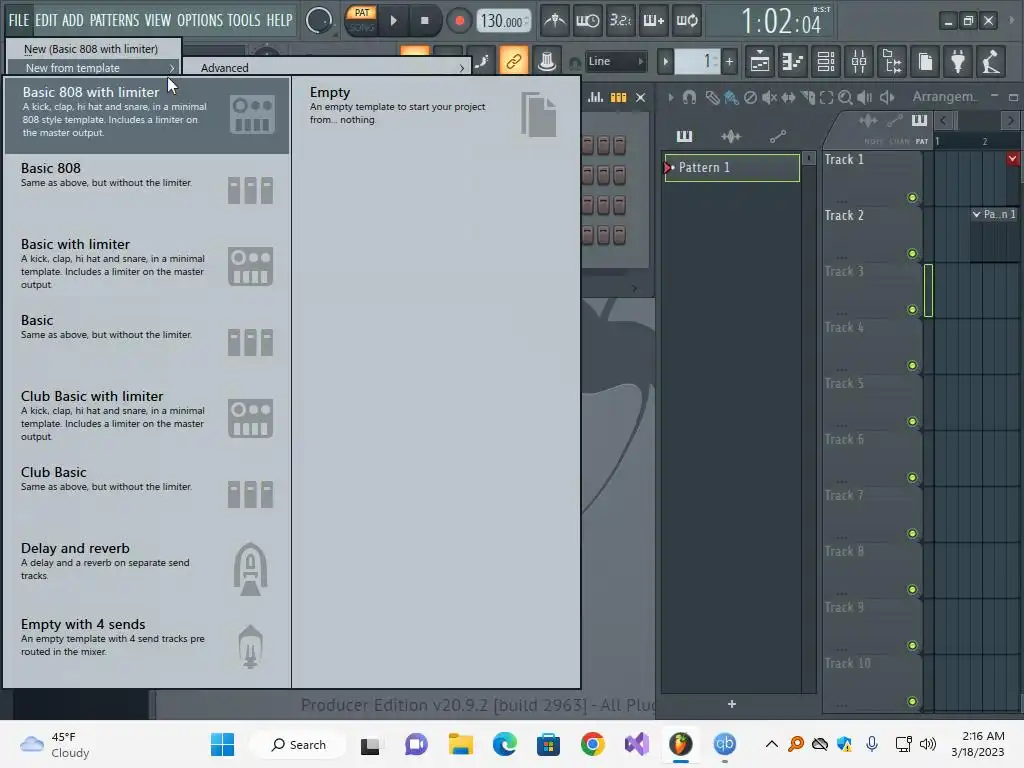Click the tempo field showing 130.000
Image resolution: width=1024 pixels, height=768 pixels.
pyautogui.click(x=503, y=22)
